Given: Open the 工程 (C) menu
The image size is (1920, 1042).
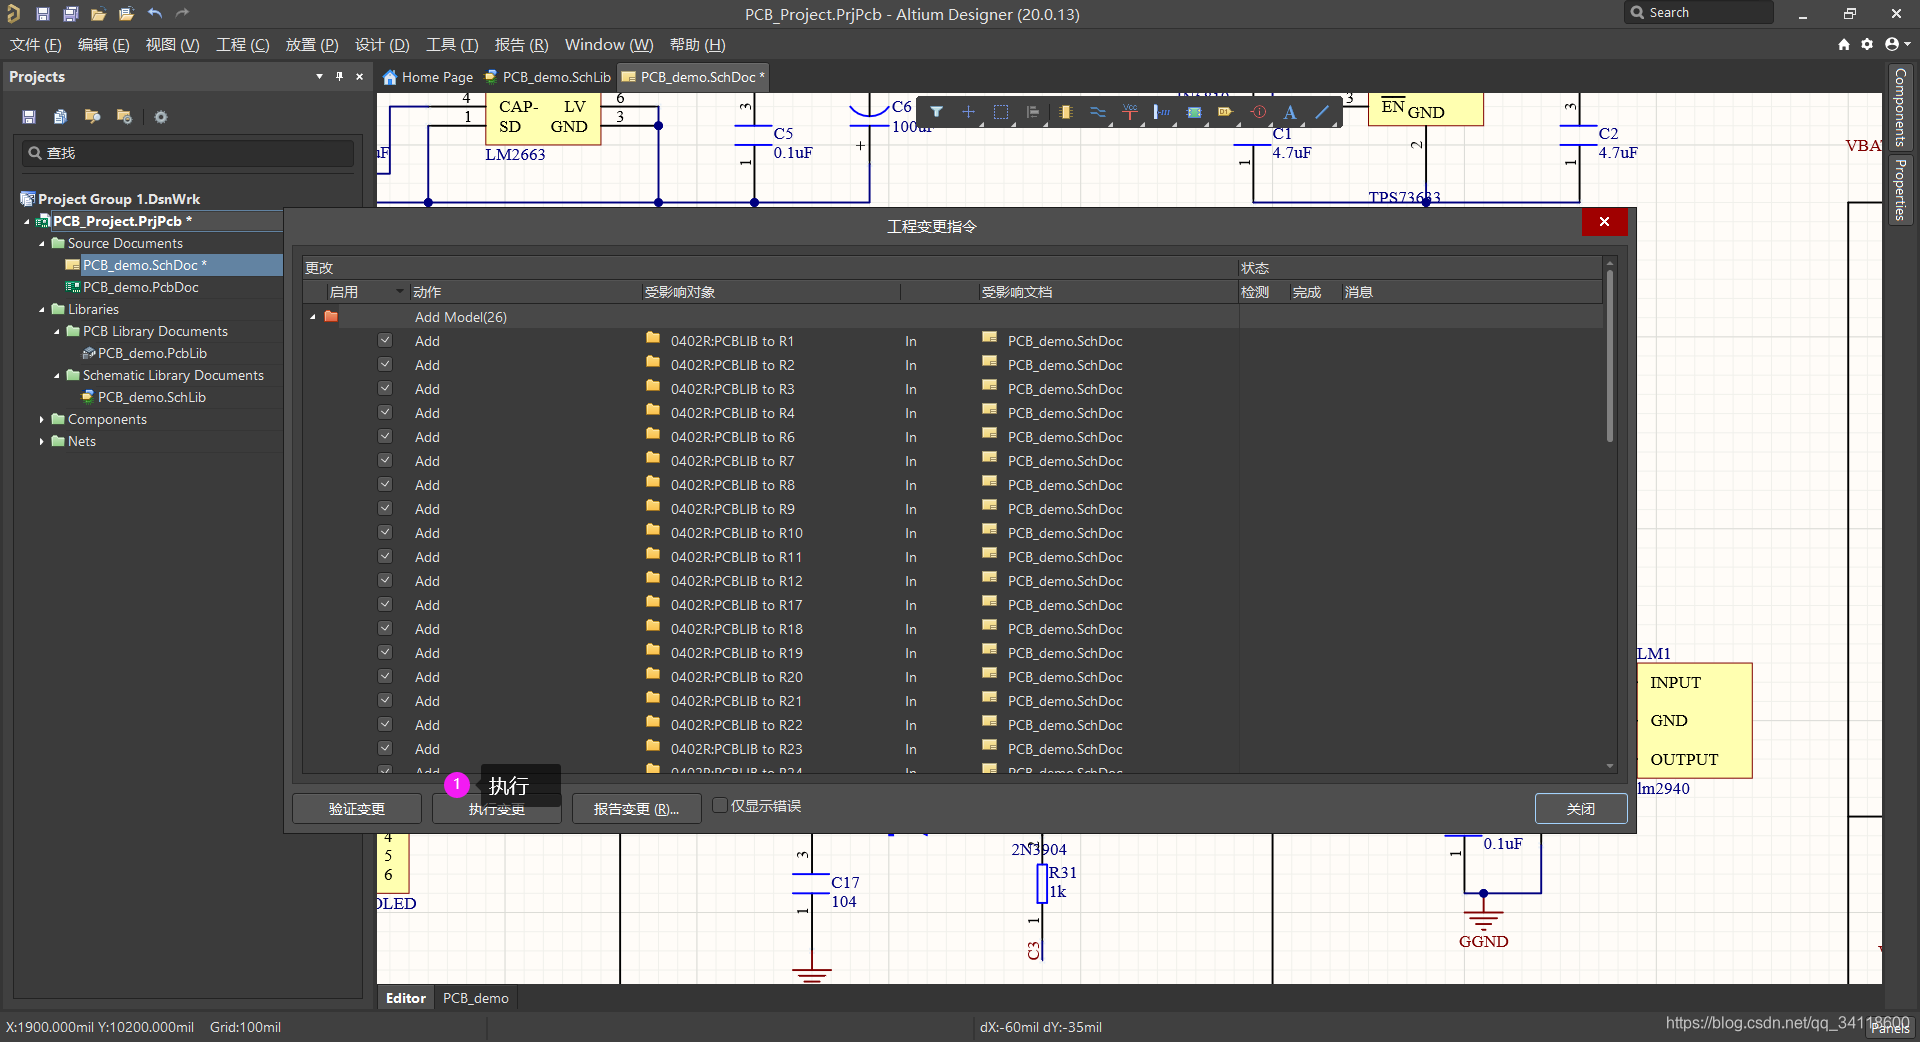Looking at the screenshot, I should [243, 45].
